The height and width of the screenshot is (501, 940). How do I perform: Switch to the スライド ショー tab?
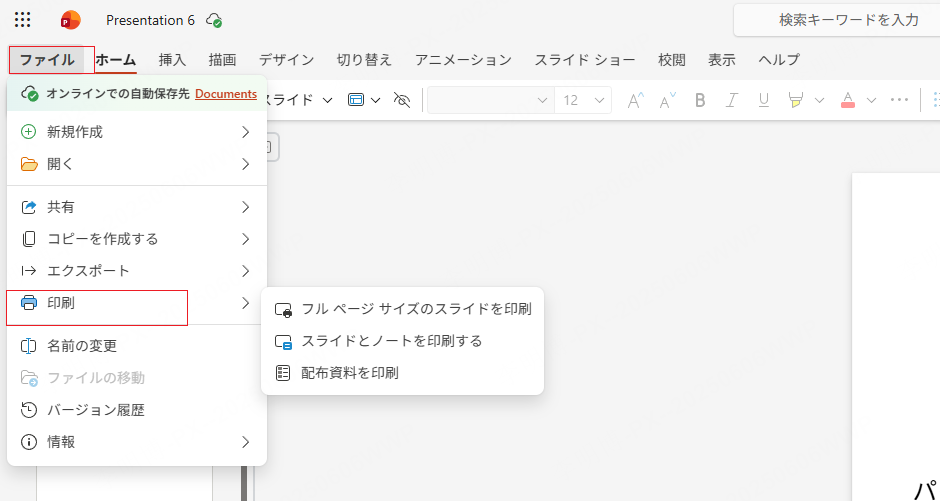(x=585, y=60)
